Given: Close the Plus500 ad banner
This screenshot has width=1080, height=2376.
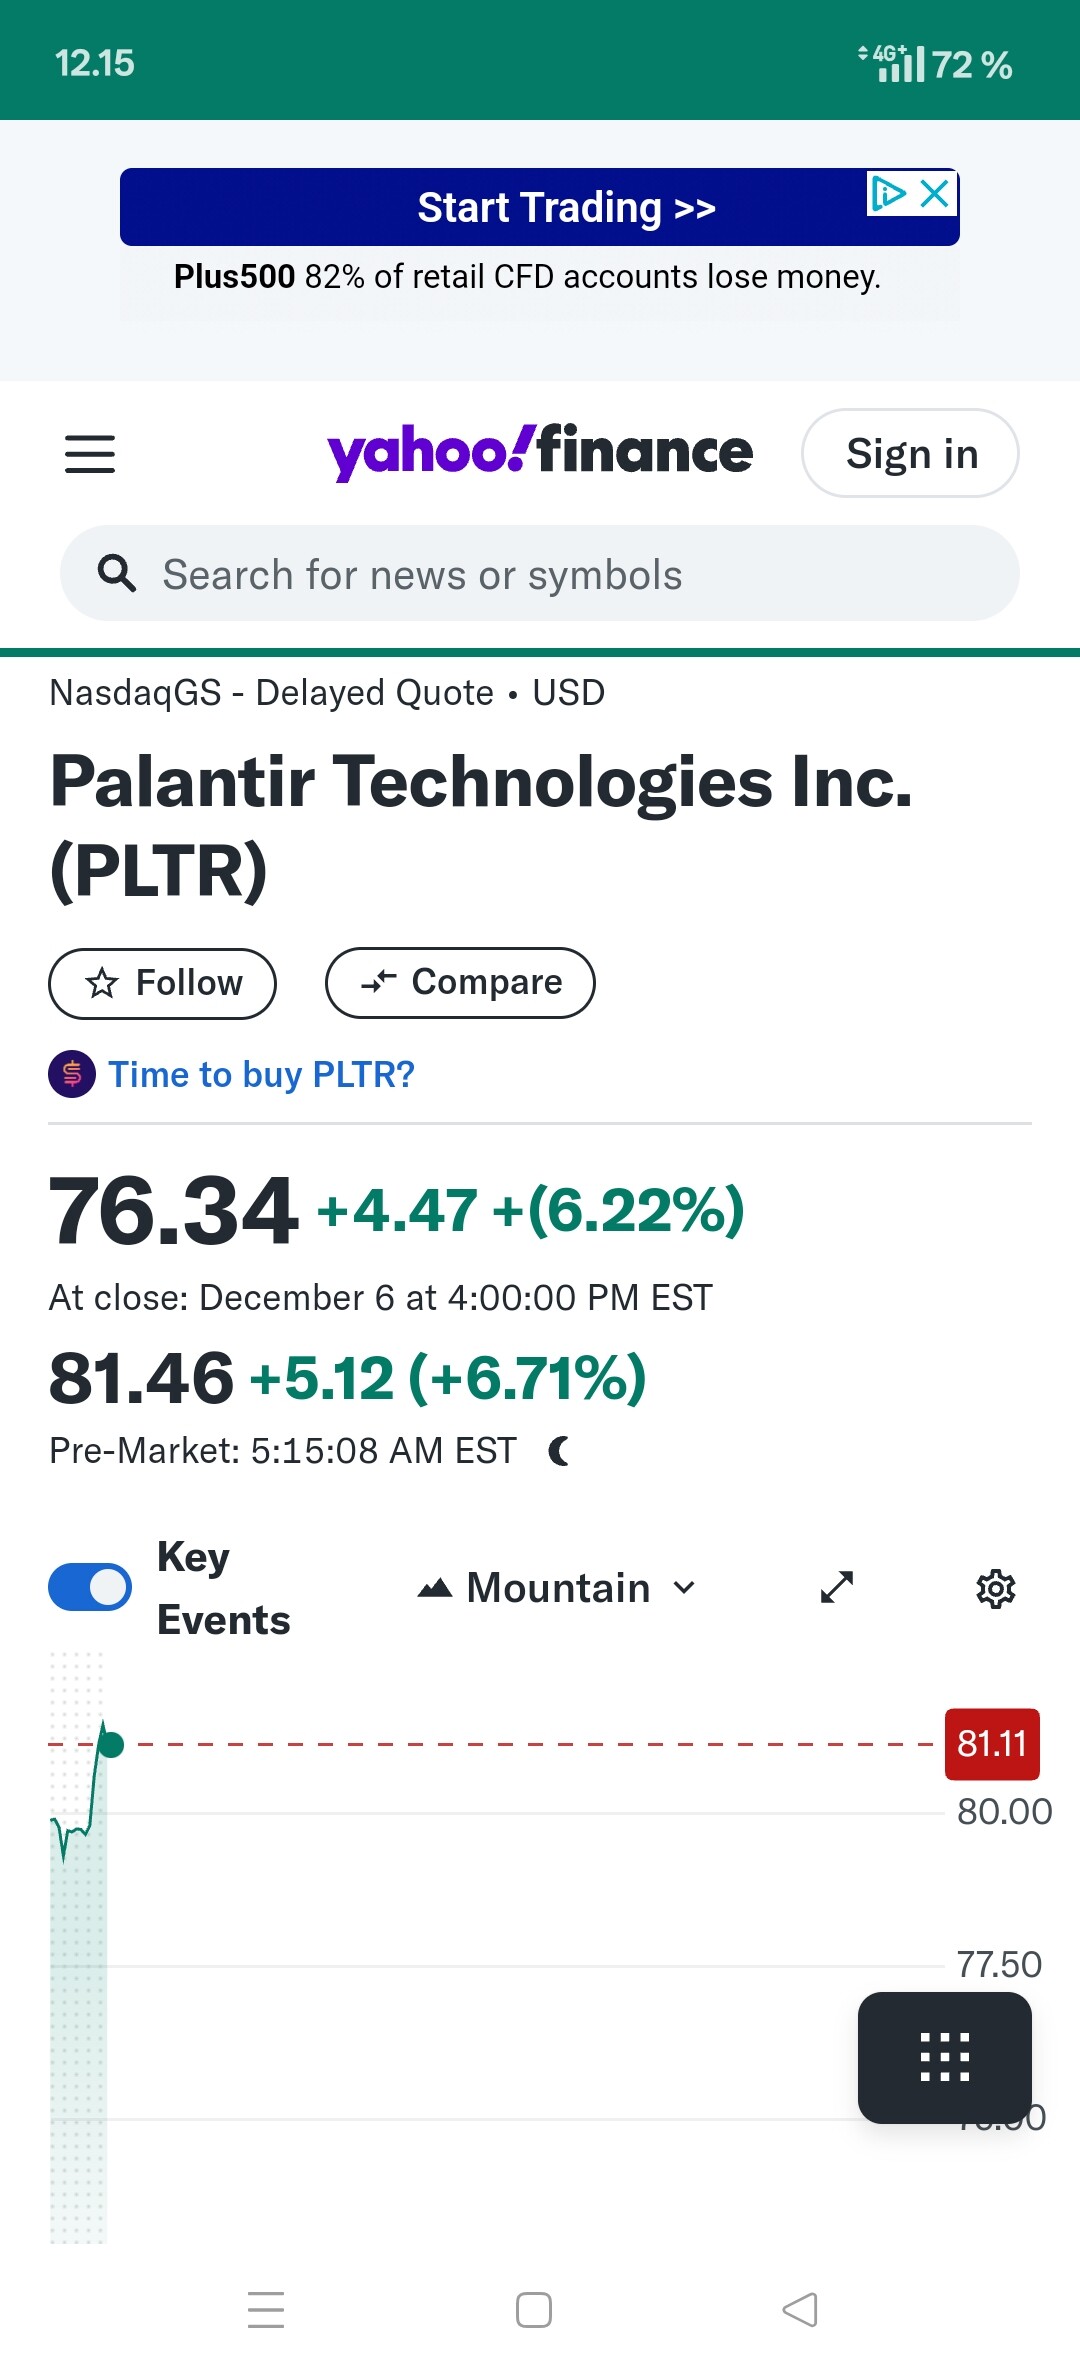Looking at the screenshot, I should (935, 193).
